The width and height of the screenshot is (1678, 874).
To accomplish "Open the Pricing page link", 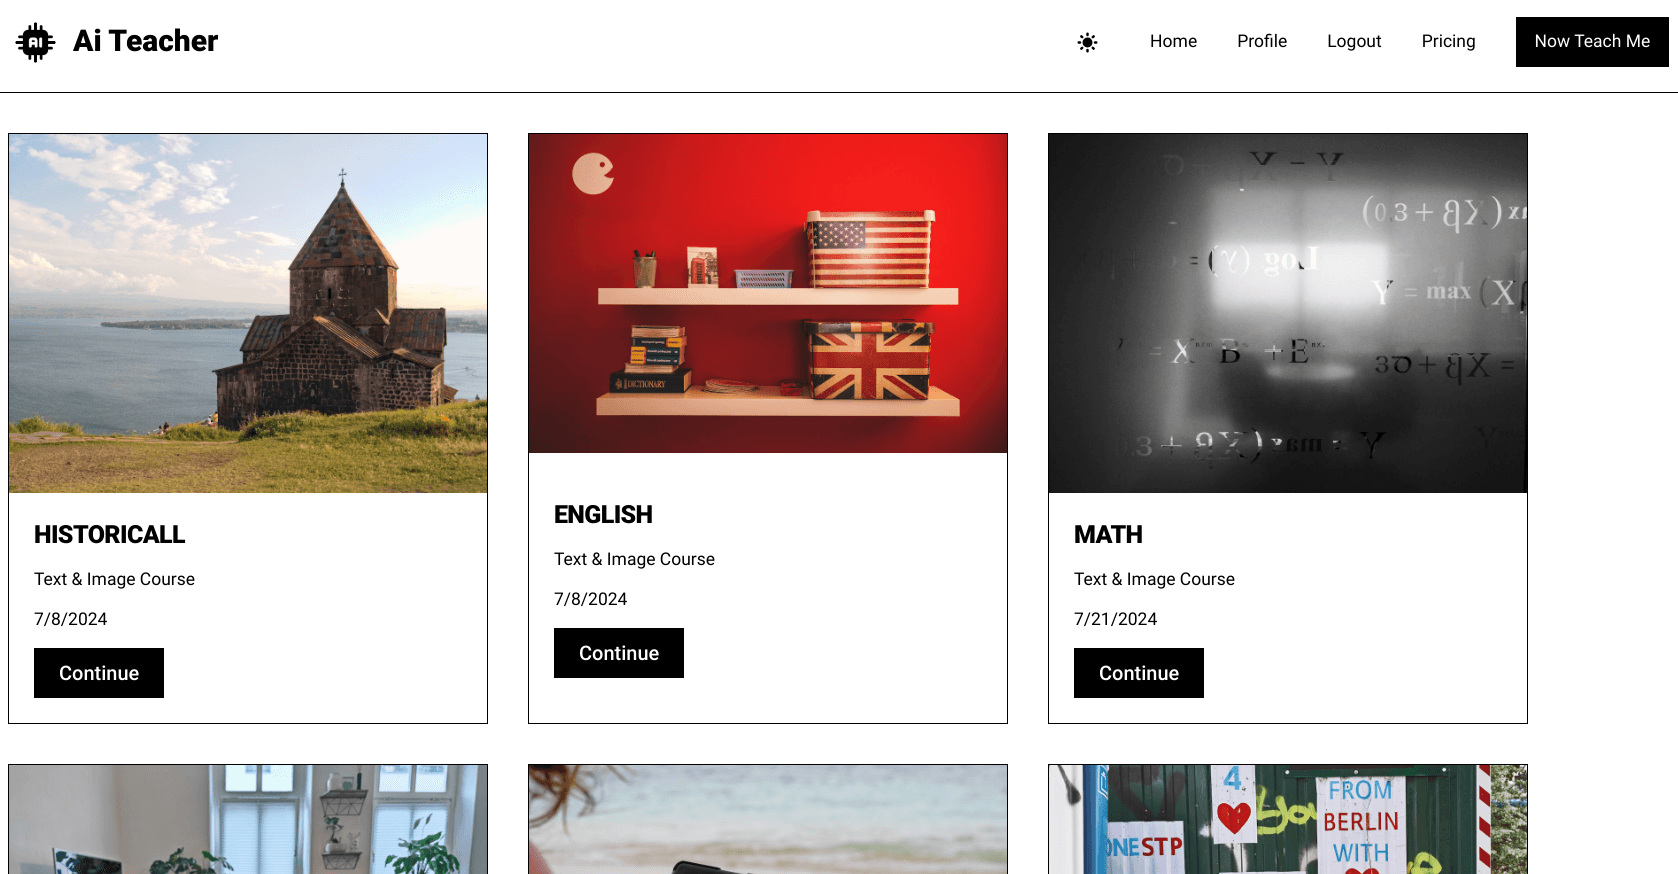I will click(x=1448, y=41).
